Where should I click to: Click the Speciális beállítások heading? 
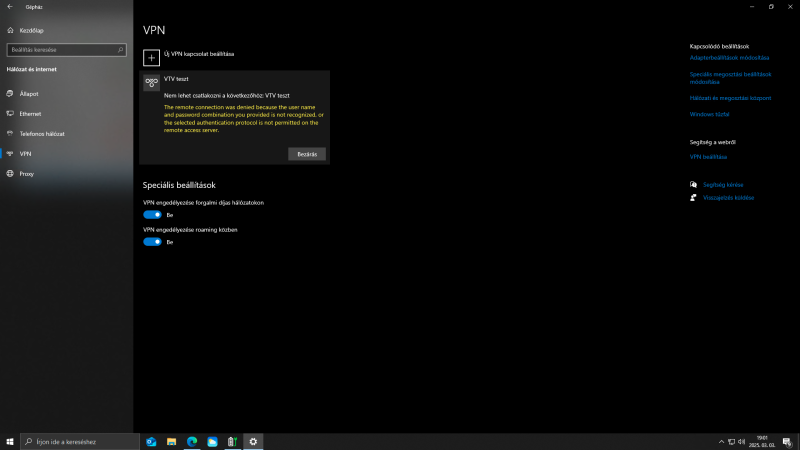click(179, 185)
